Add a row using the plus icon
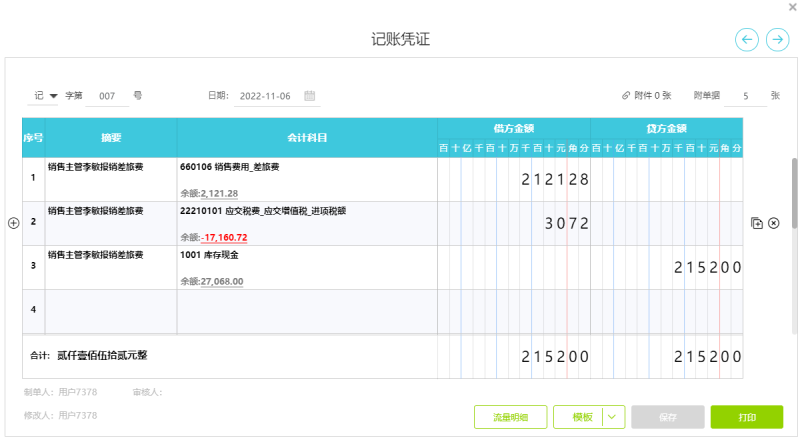This screenshot has height=440, width=800. pyautogui.click(x=14, y=223)
